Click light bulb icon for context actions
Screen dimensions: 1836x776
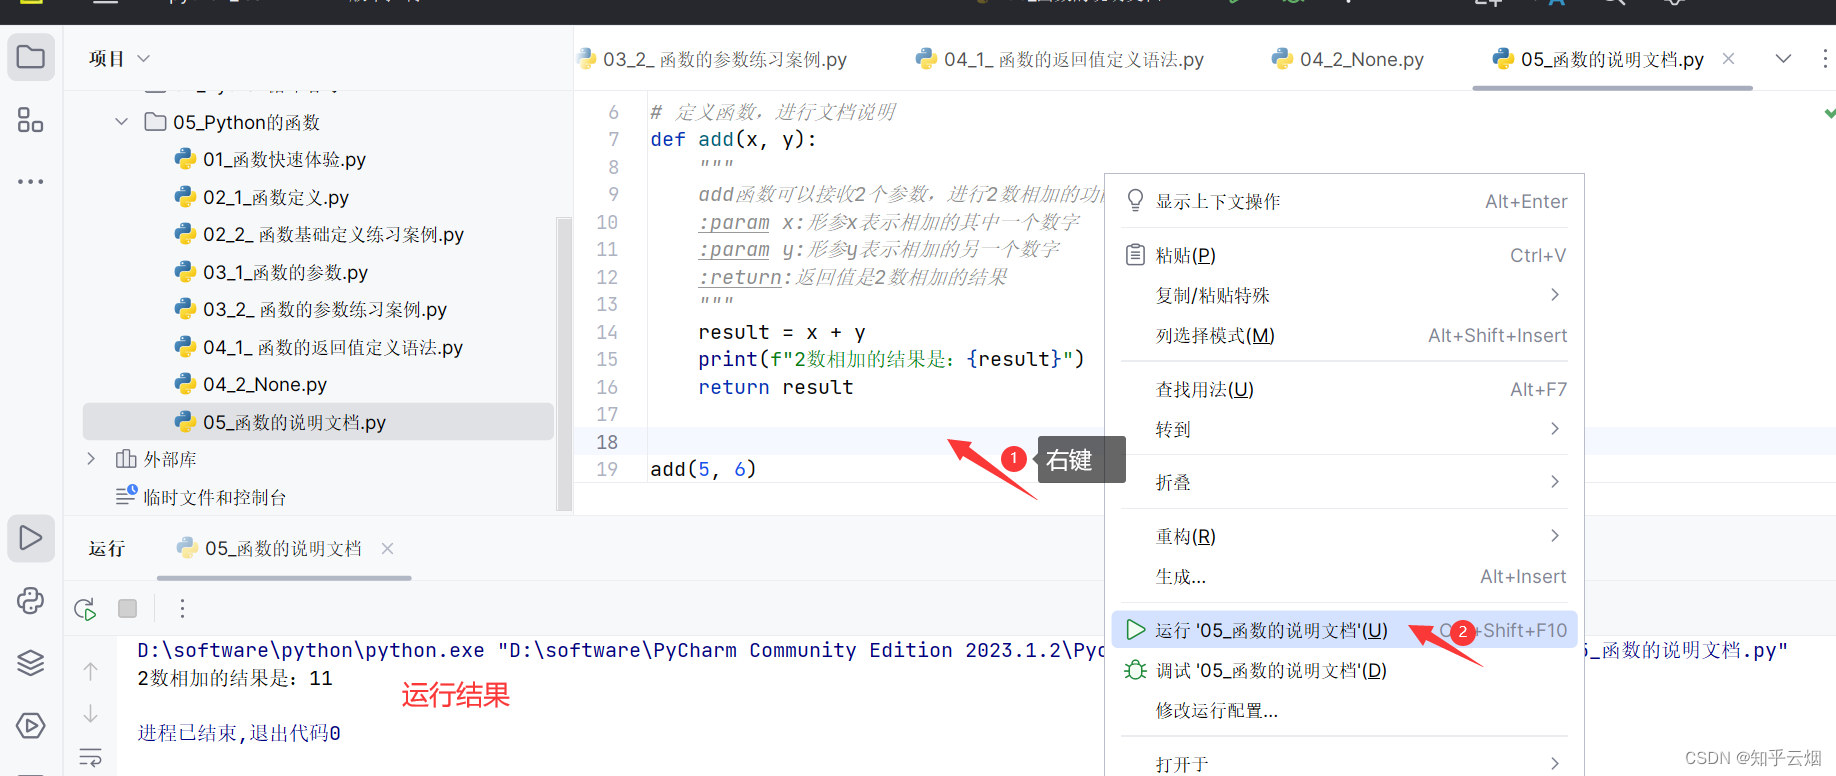(x=1135, y=201)
